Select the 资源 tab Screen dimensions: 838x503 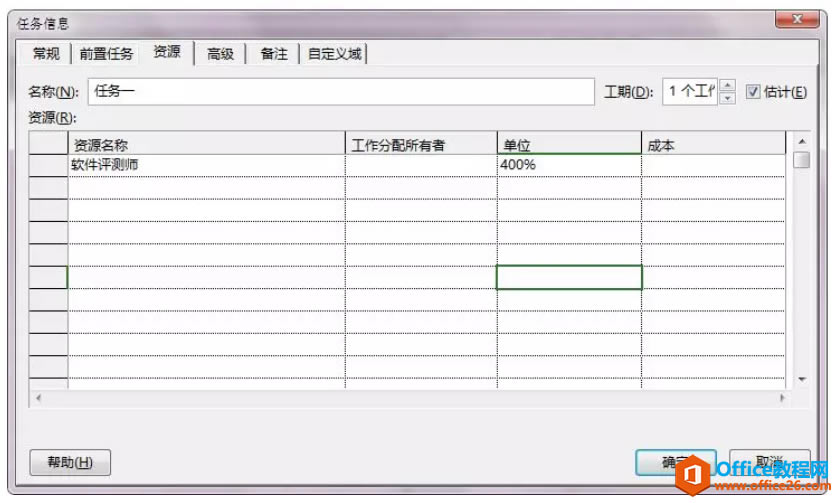point(167,52)
